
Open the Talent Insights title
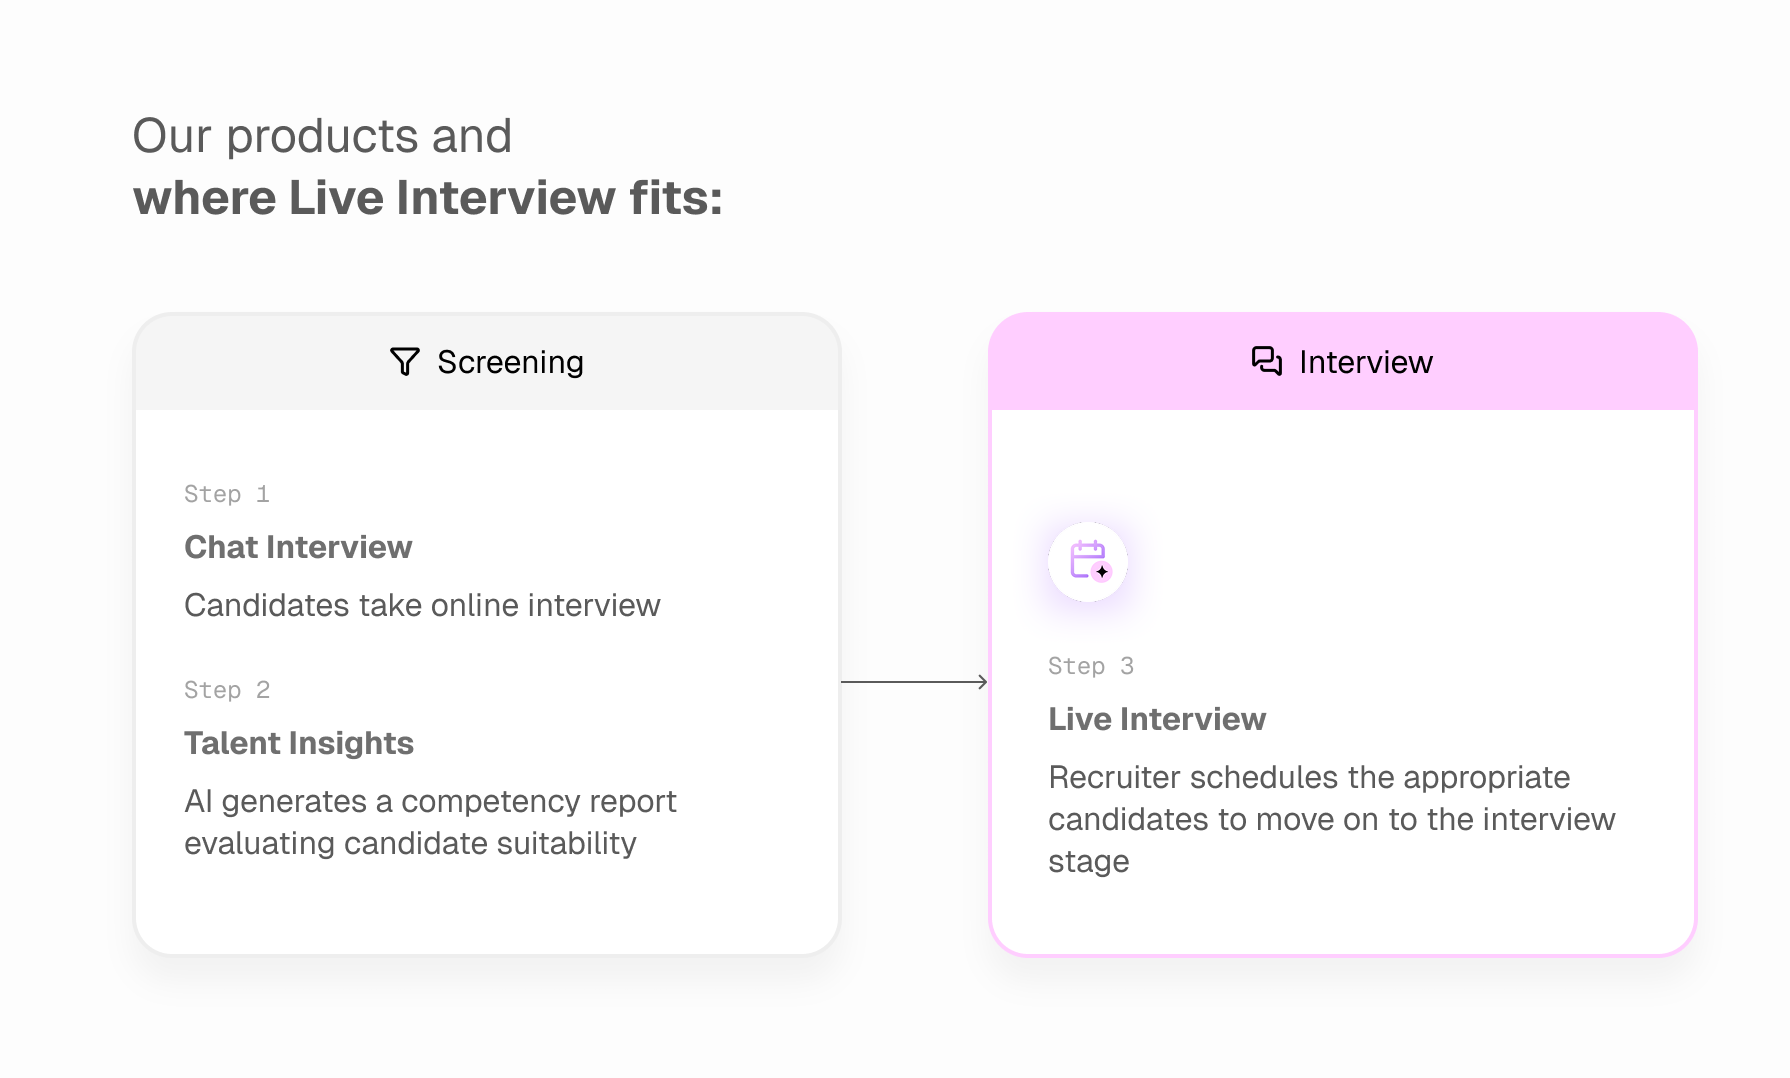299,743
